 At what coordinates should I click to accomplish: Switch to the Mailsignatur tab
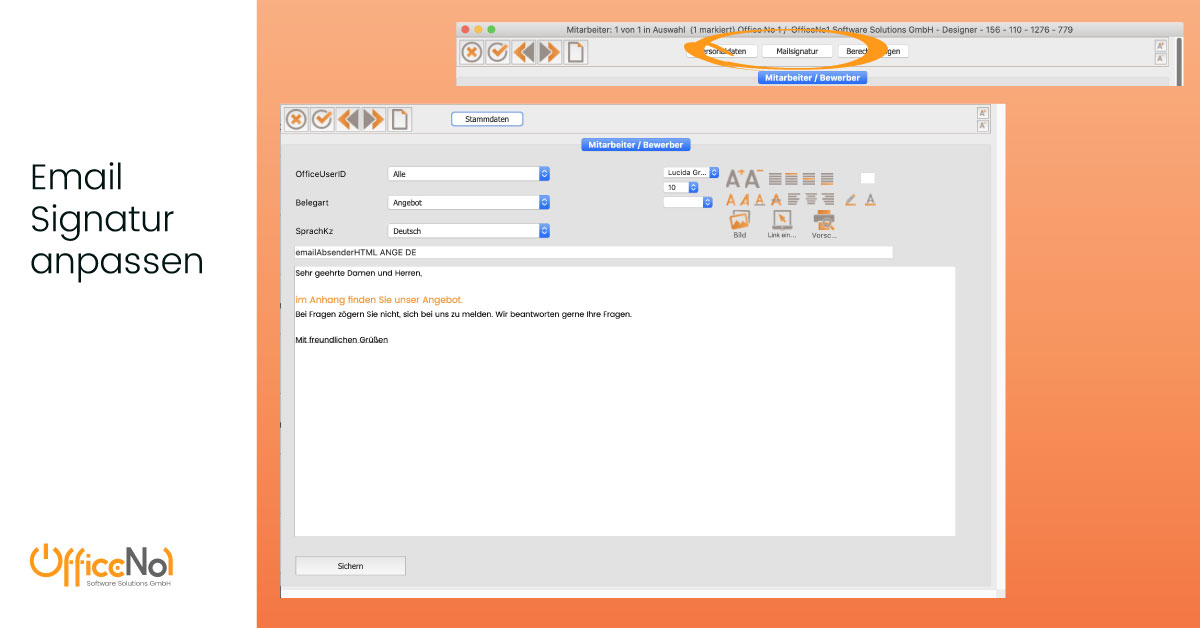(797, 51)
